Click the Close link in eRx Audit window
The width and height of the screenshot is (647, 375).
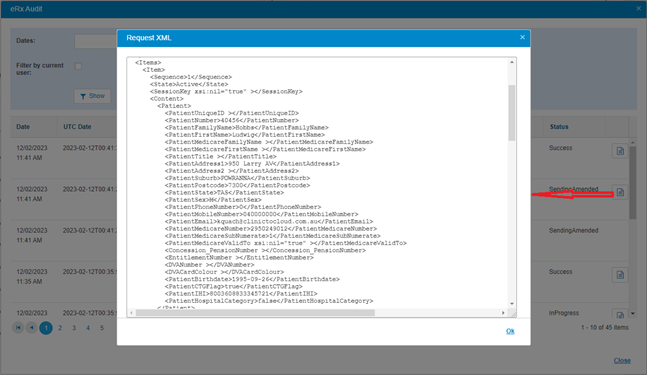(622, 360)
